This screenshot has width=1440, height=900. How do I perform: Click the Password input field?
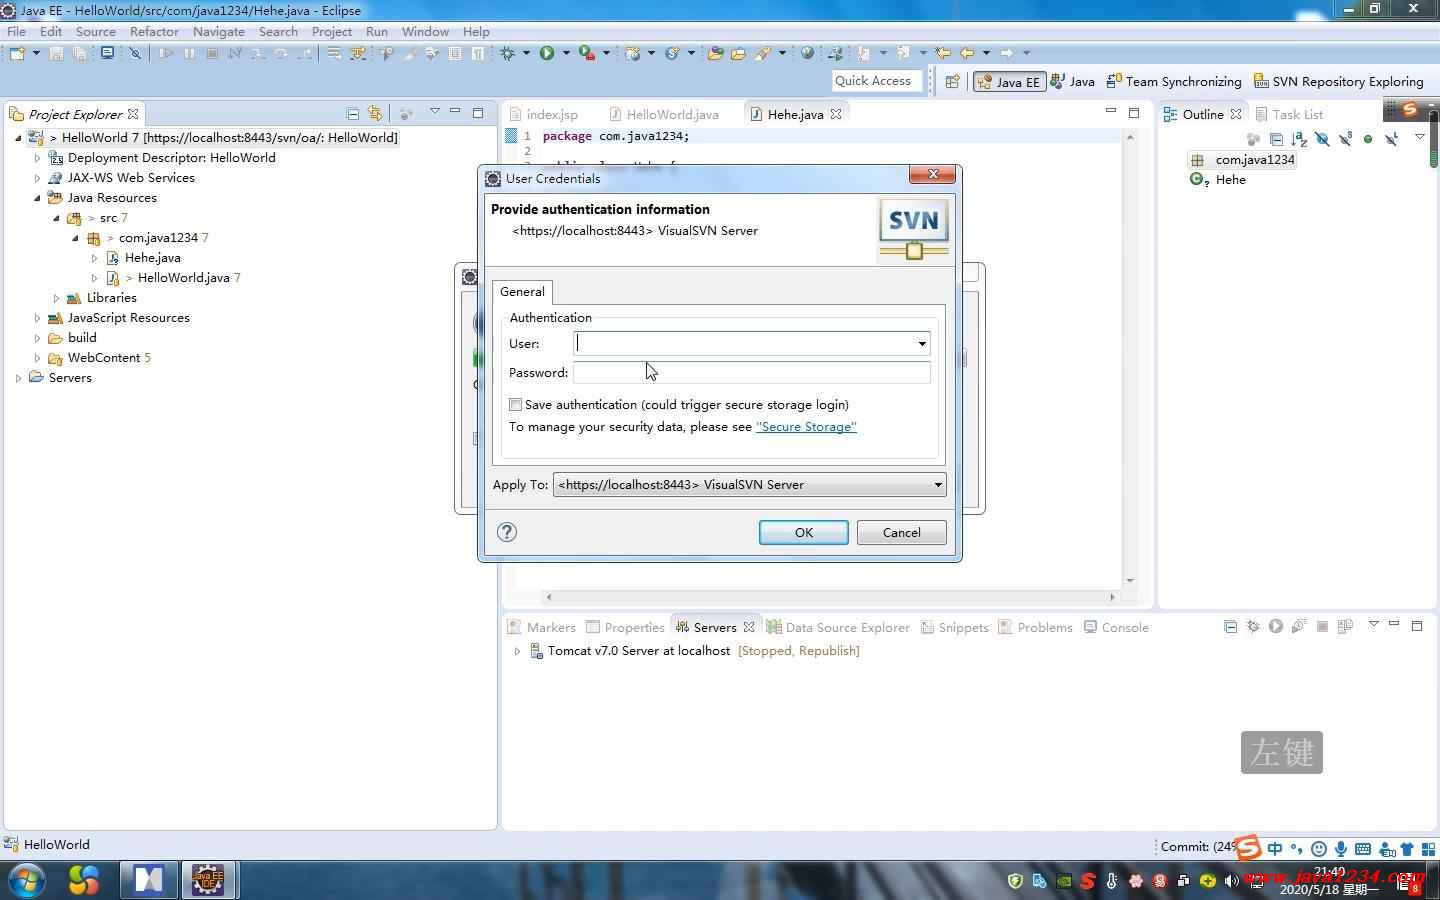tap(751, 372)
